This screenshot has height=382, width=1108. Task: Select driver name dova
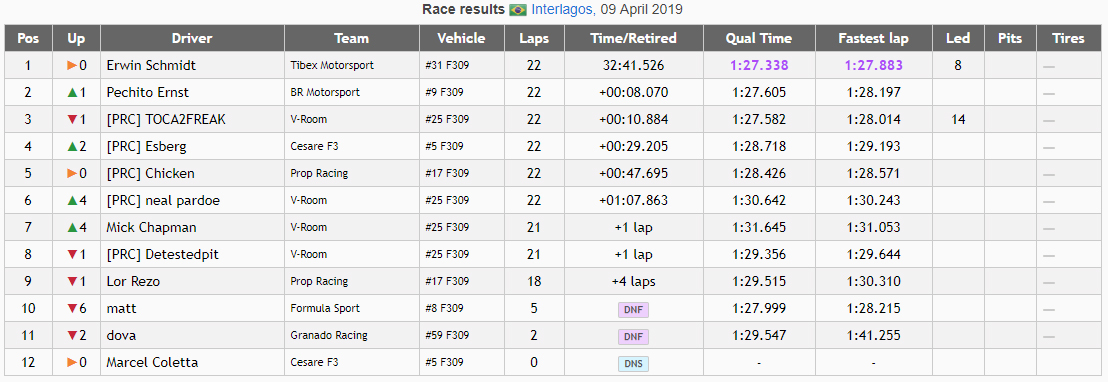(122, 335)
